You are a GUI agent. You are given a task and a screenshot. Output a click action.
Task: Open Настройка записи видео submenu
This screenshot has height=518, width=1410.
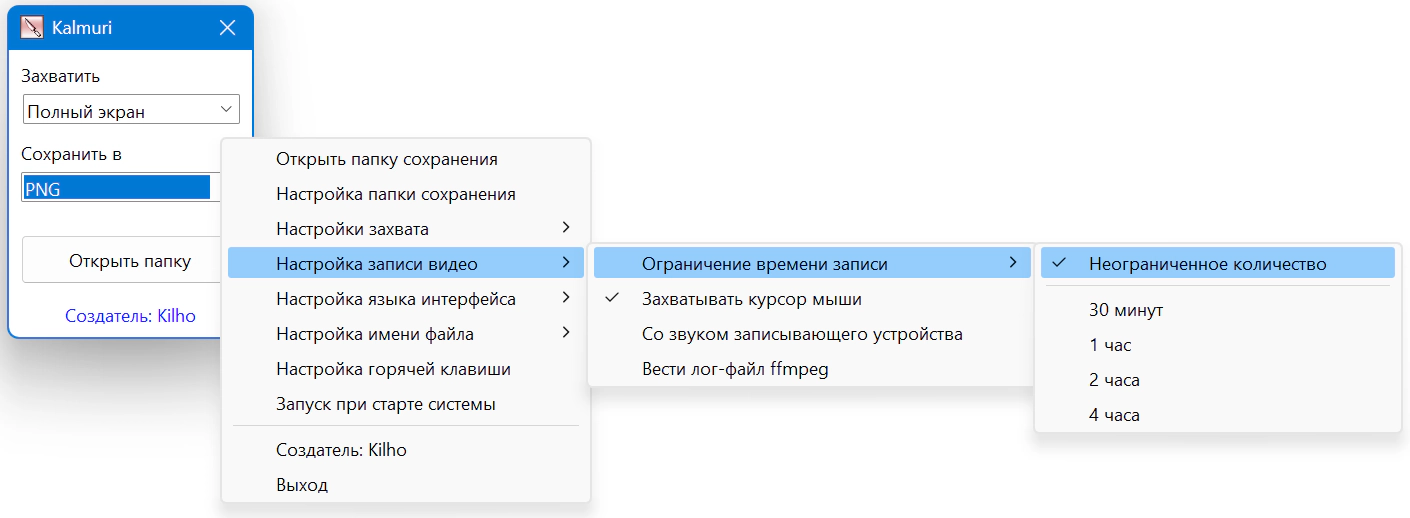tap(406, 264)
